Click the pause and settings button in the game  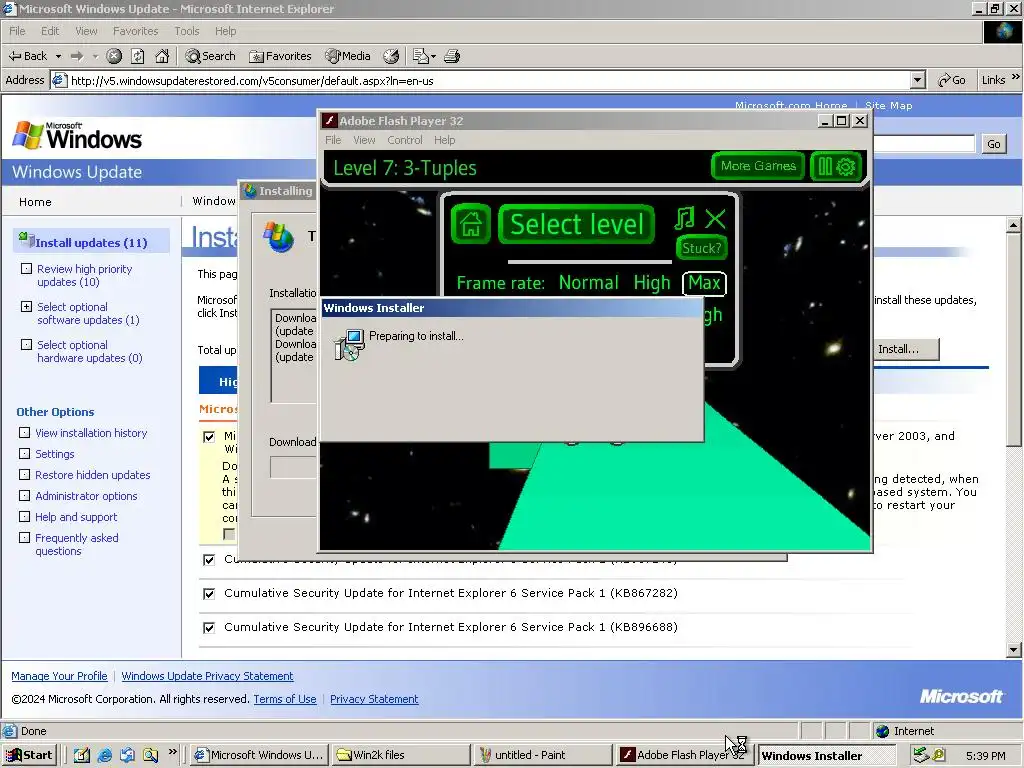[837, 167]
